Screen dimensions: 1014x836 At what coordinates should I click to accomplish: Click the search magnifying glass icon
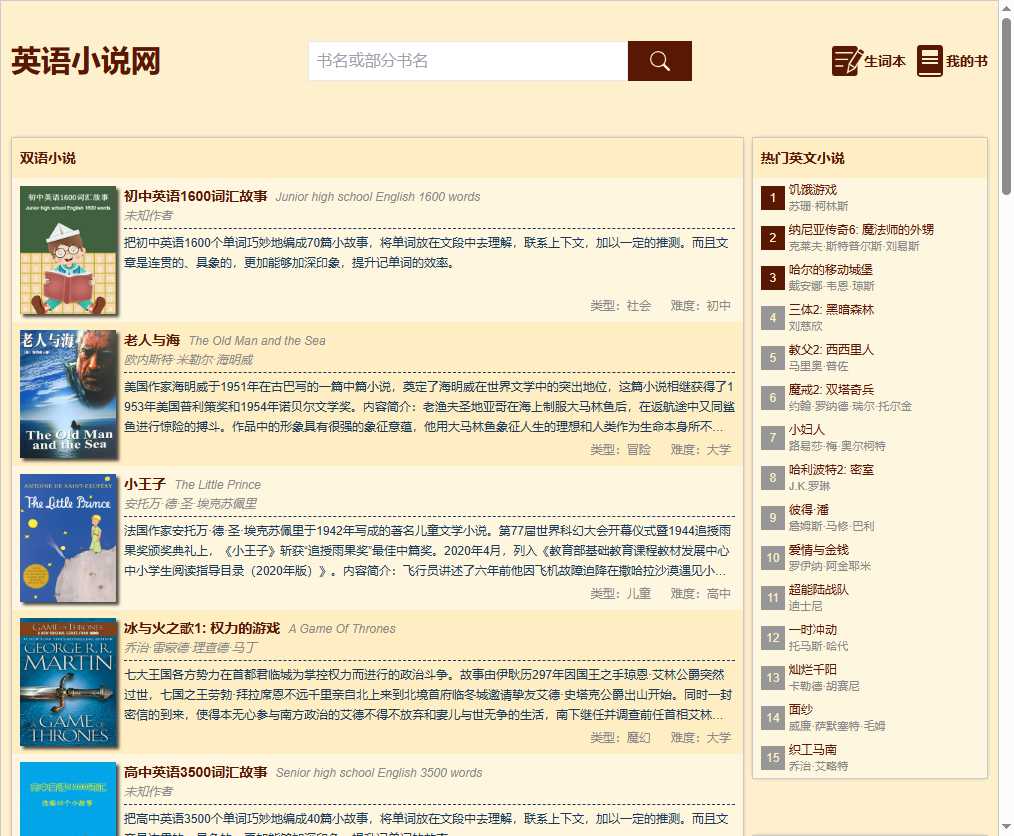click(658, 61)
